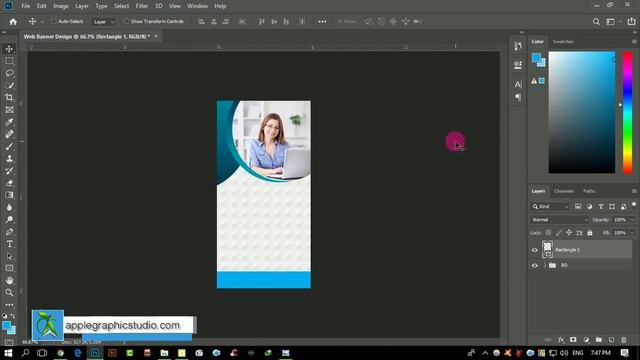Delete layer using trash icon
This screenshot has width=640, height=360.
(624, 340)
